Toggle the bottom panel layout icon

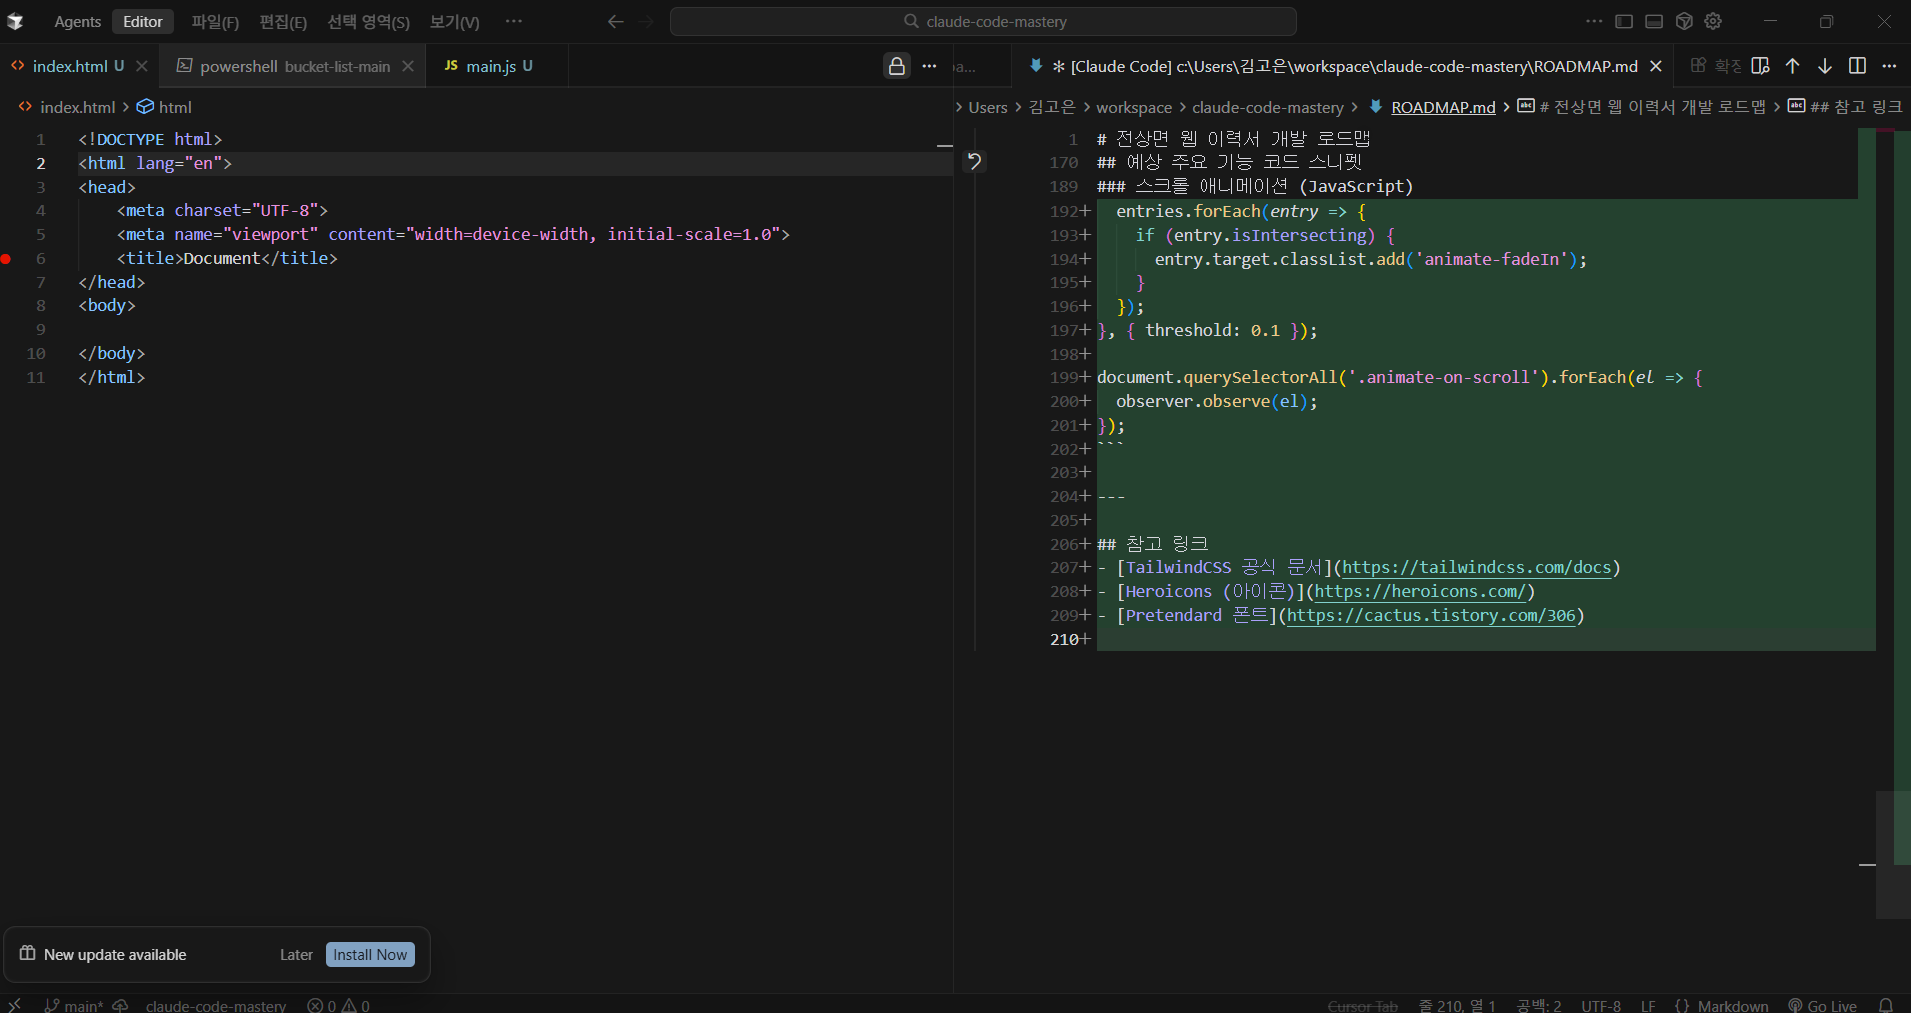pos(1654,21)
